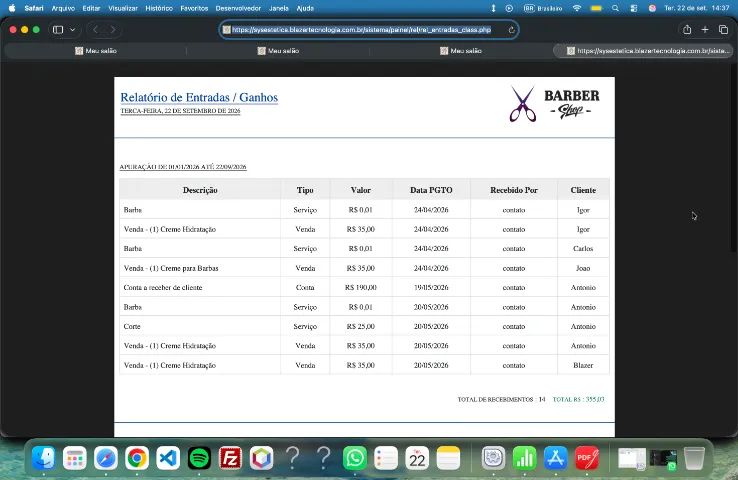Open Spotlight search in the menu bar
Viewport: 738px width, 480px height.
coord(615,8)
